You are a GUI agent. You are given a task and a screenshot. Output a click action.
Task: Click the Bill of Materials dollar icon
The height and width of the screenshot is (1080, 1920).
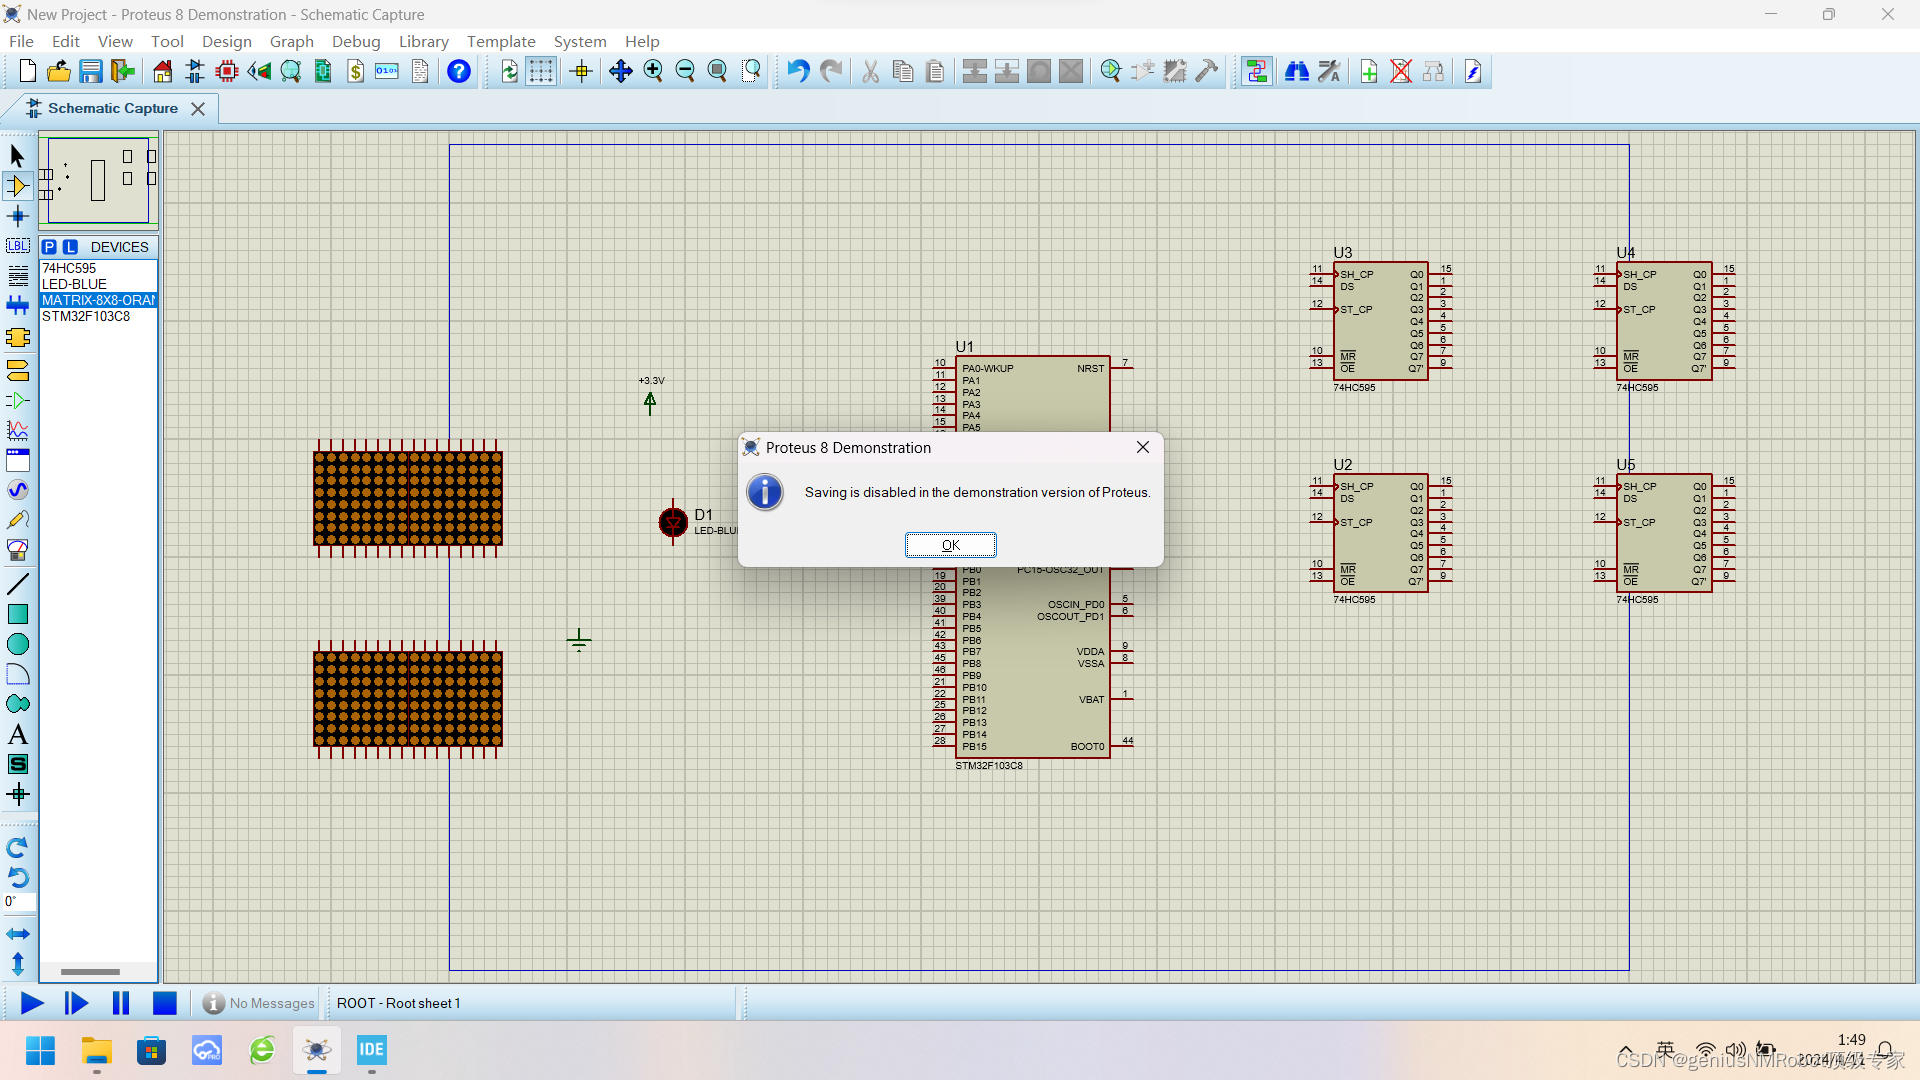tap(355, 71)
